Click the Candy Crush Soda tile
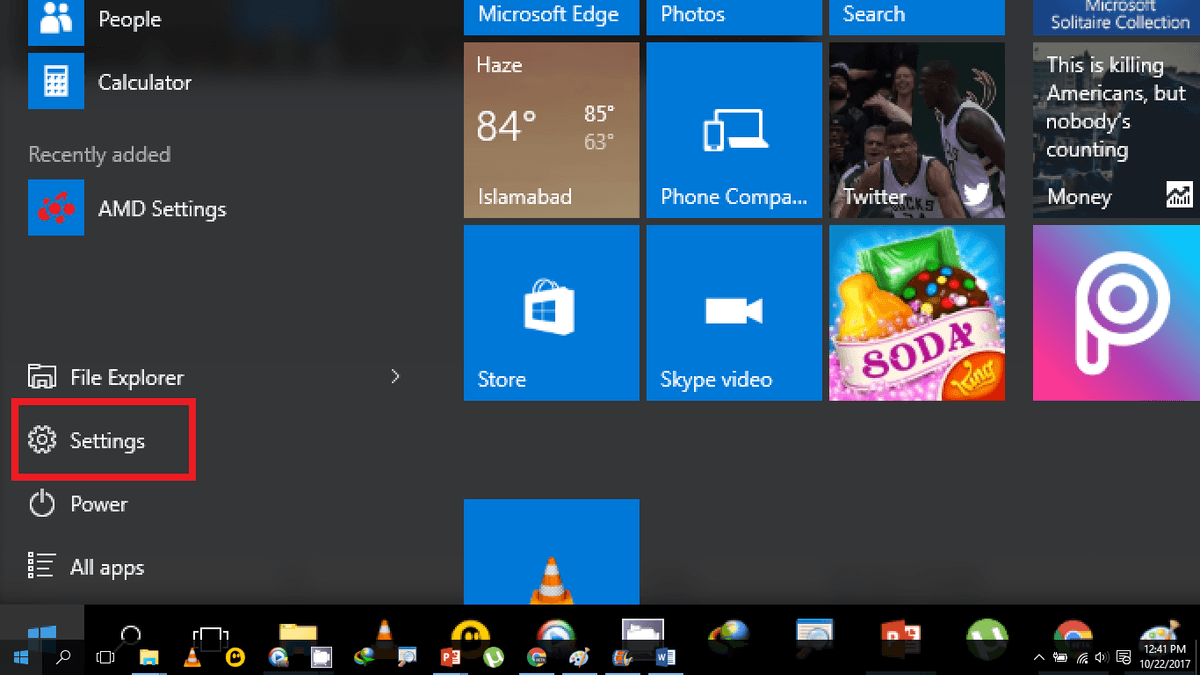1200x675 pixels. pos(916,312)
